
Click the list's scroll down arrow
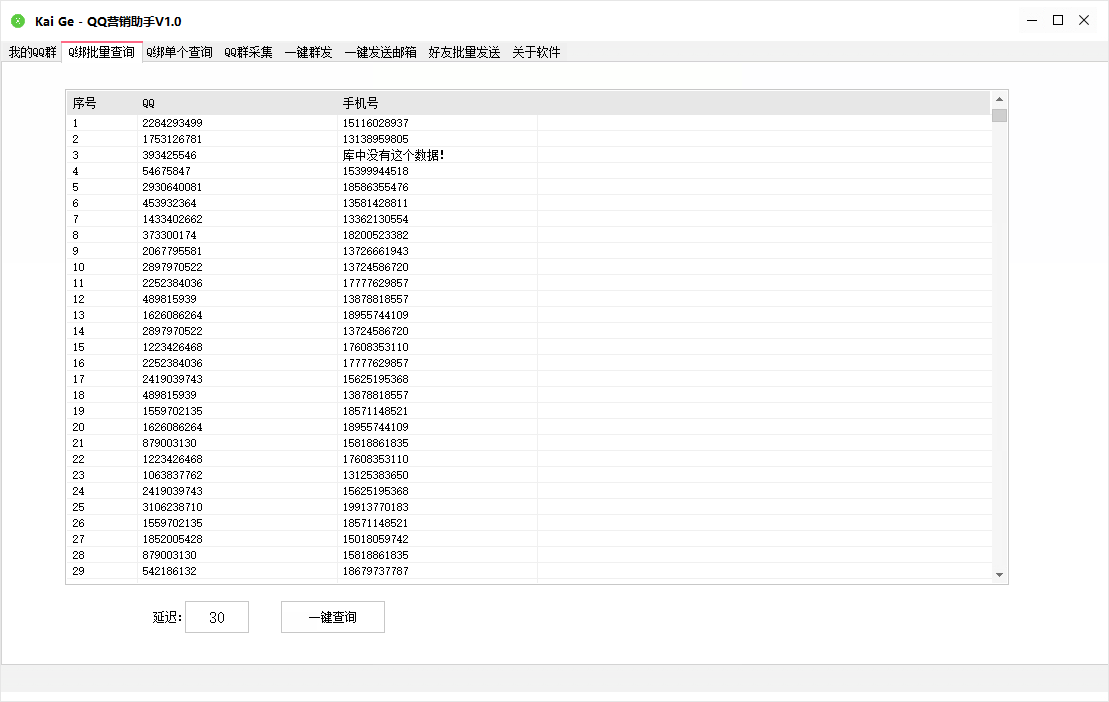999,575
